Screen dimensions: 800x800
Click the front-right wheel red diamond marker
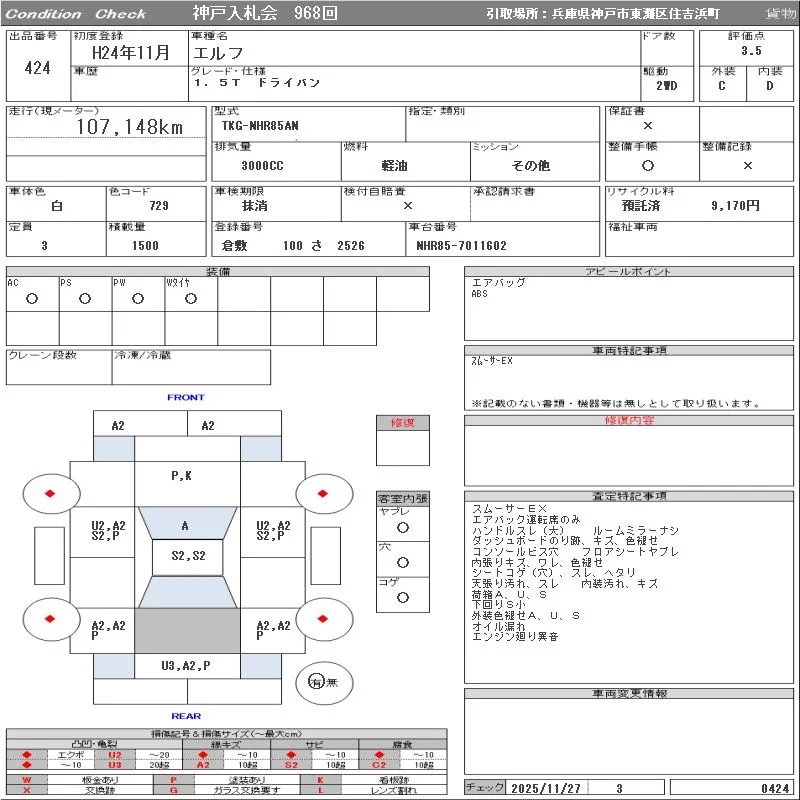(323, 492)
